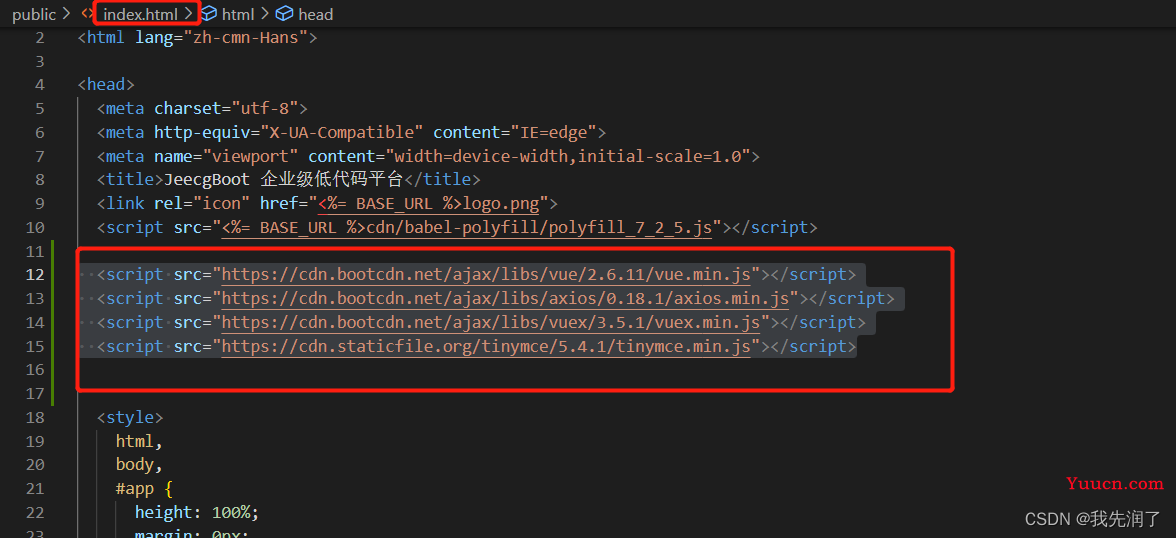Click the closing </script> tag on line 10

(770, 227)
